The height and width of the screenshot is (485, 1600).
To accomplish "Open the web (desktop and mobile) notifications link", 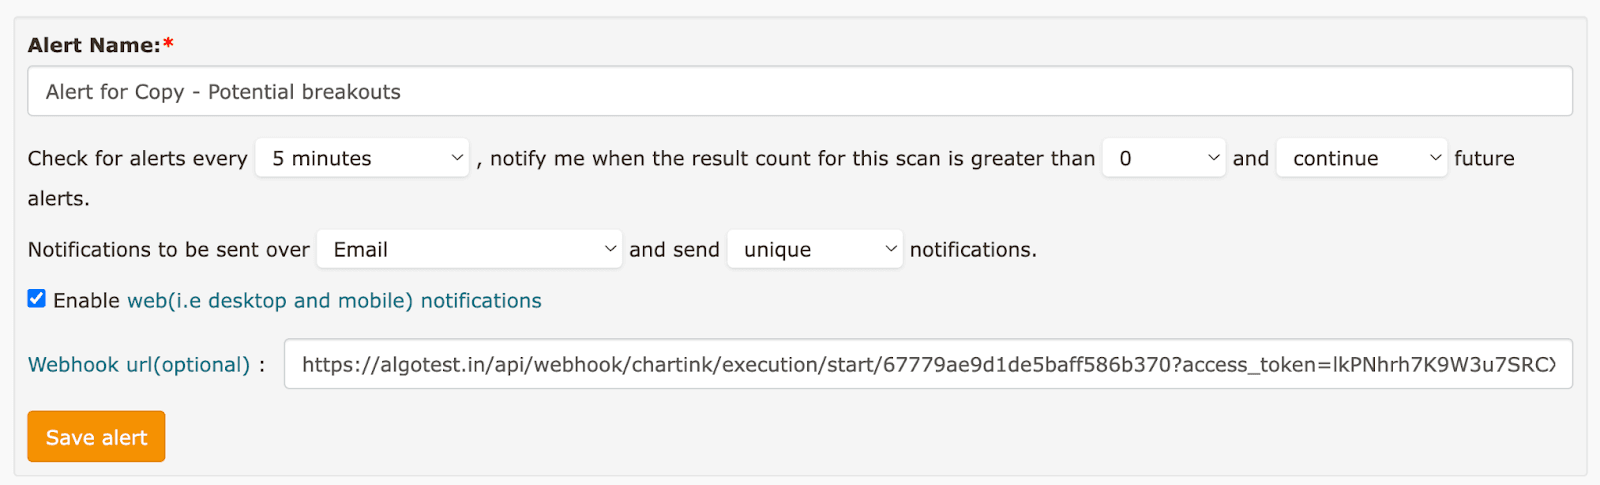I will (x=334, y=301).
